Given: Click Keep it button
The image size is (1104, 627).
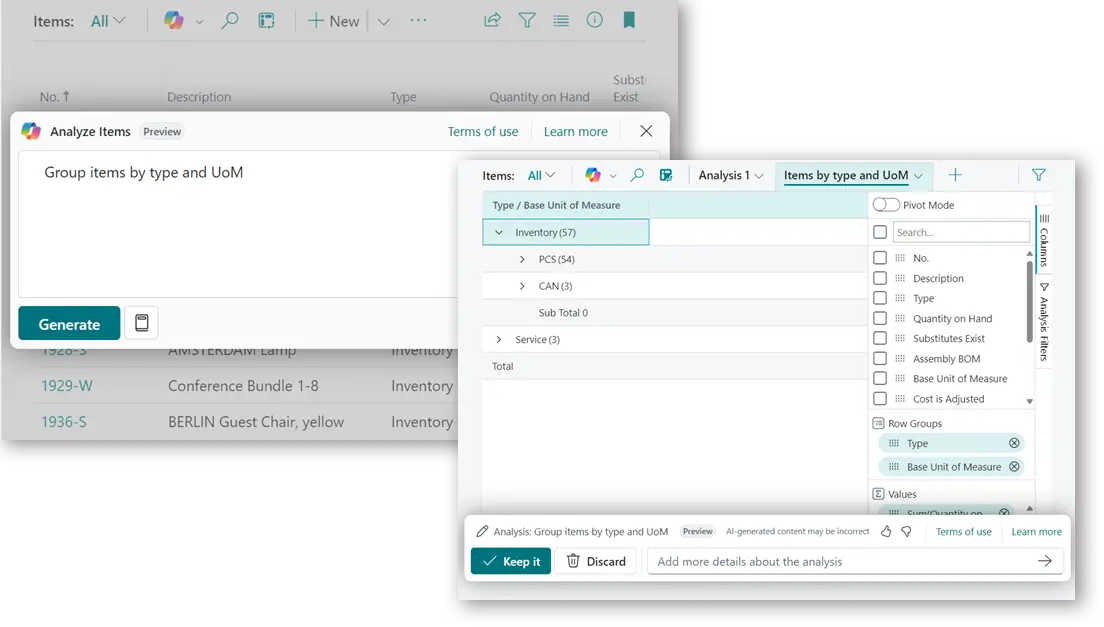Looking at the screenshot, I should pos(510,561).
